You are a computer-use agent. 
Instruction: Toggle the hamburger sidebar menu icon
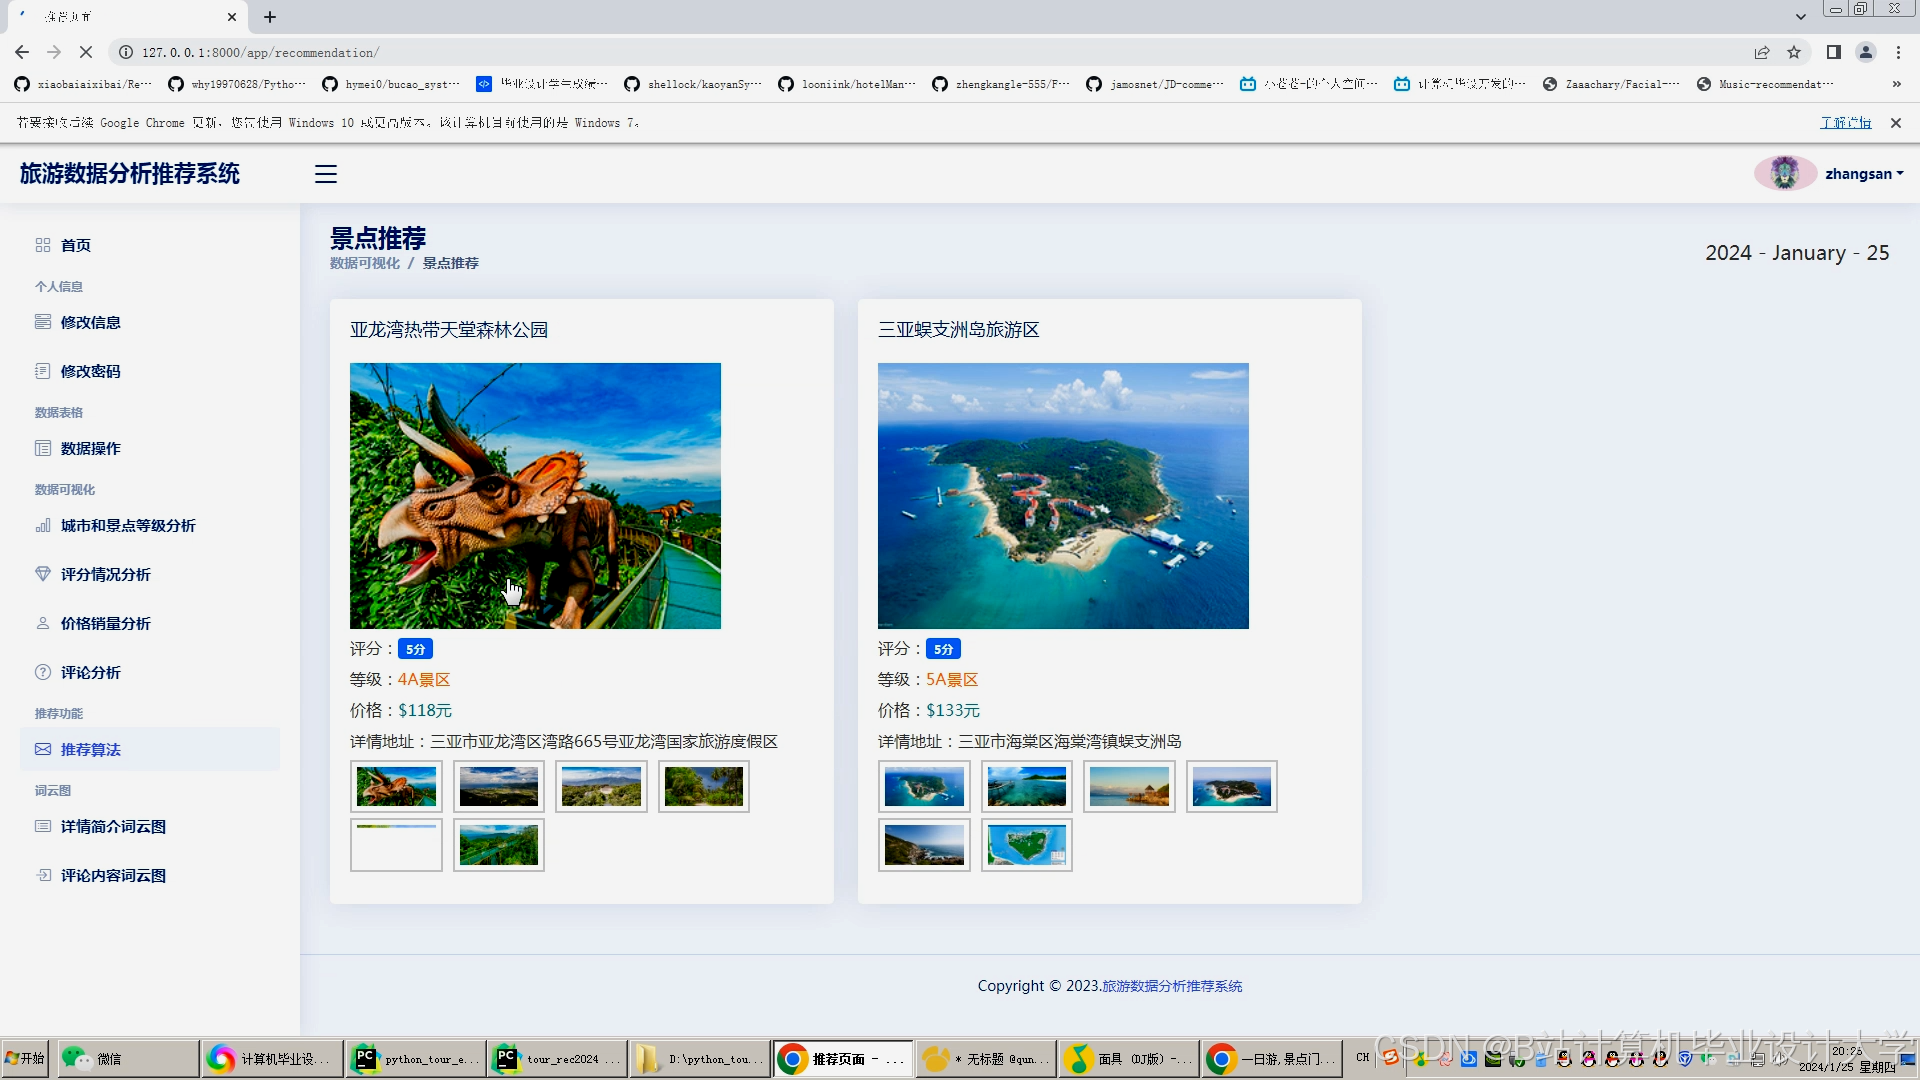326,174
